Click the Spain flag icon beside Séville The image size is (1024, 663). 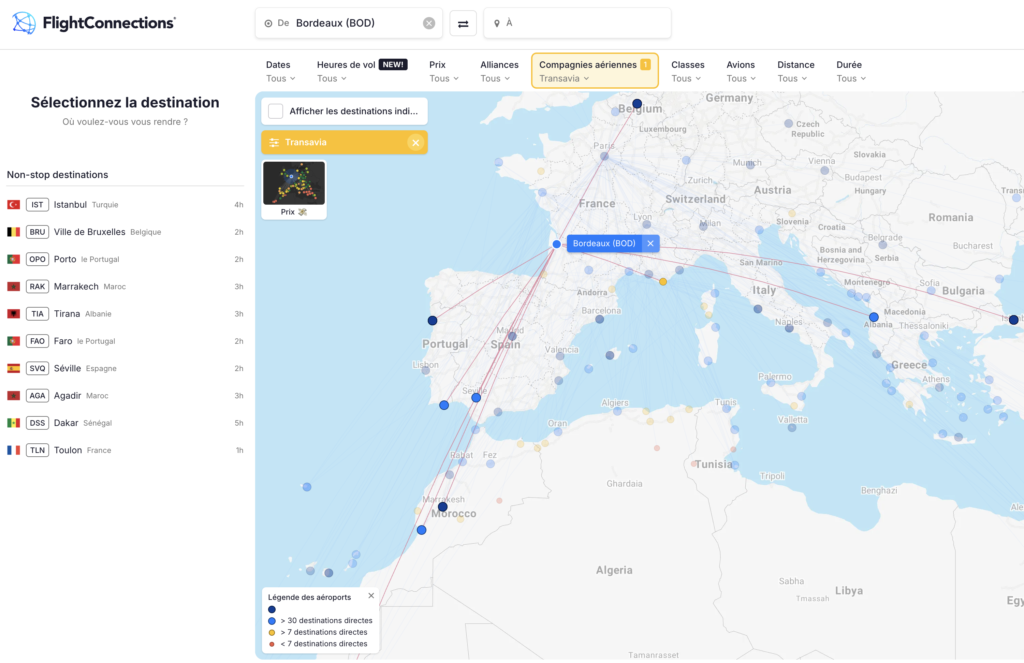coord(13,368)
